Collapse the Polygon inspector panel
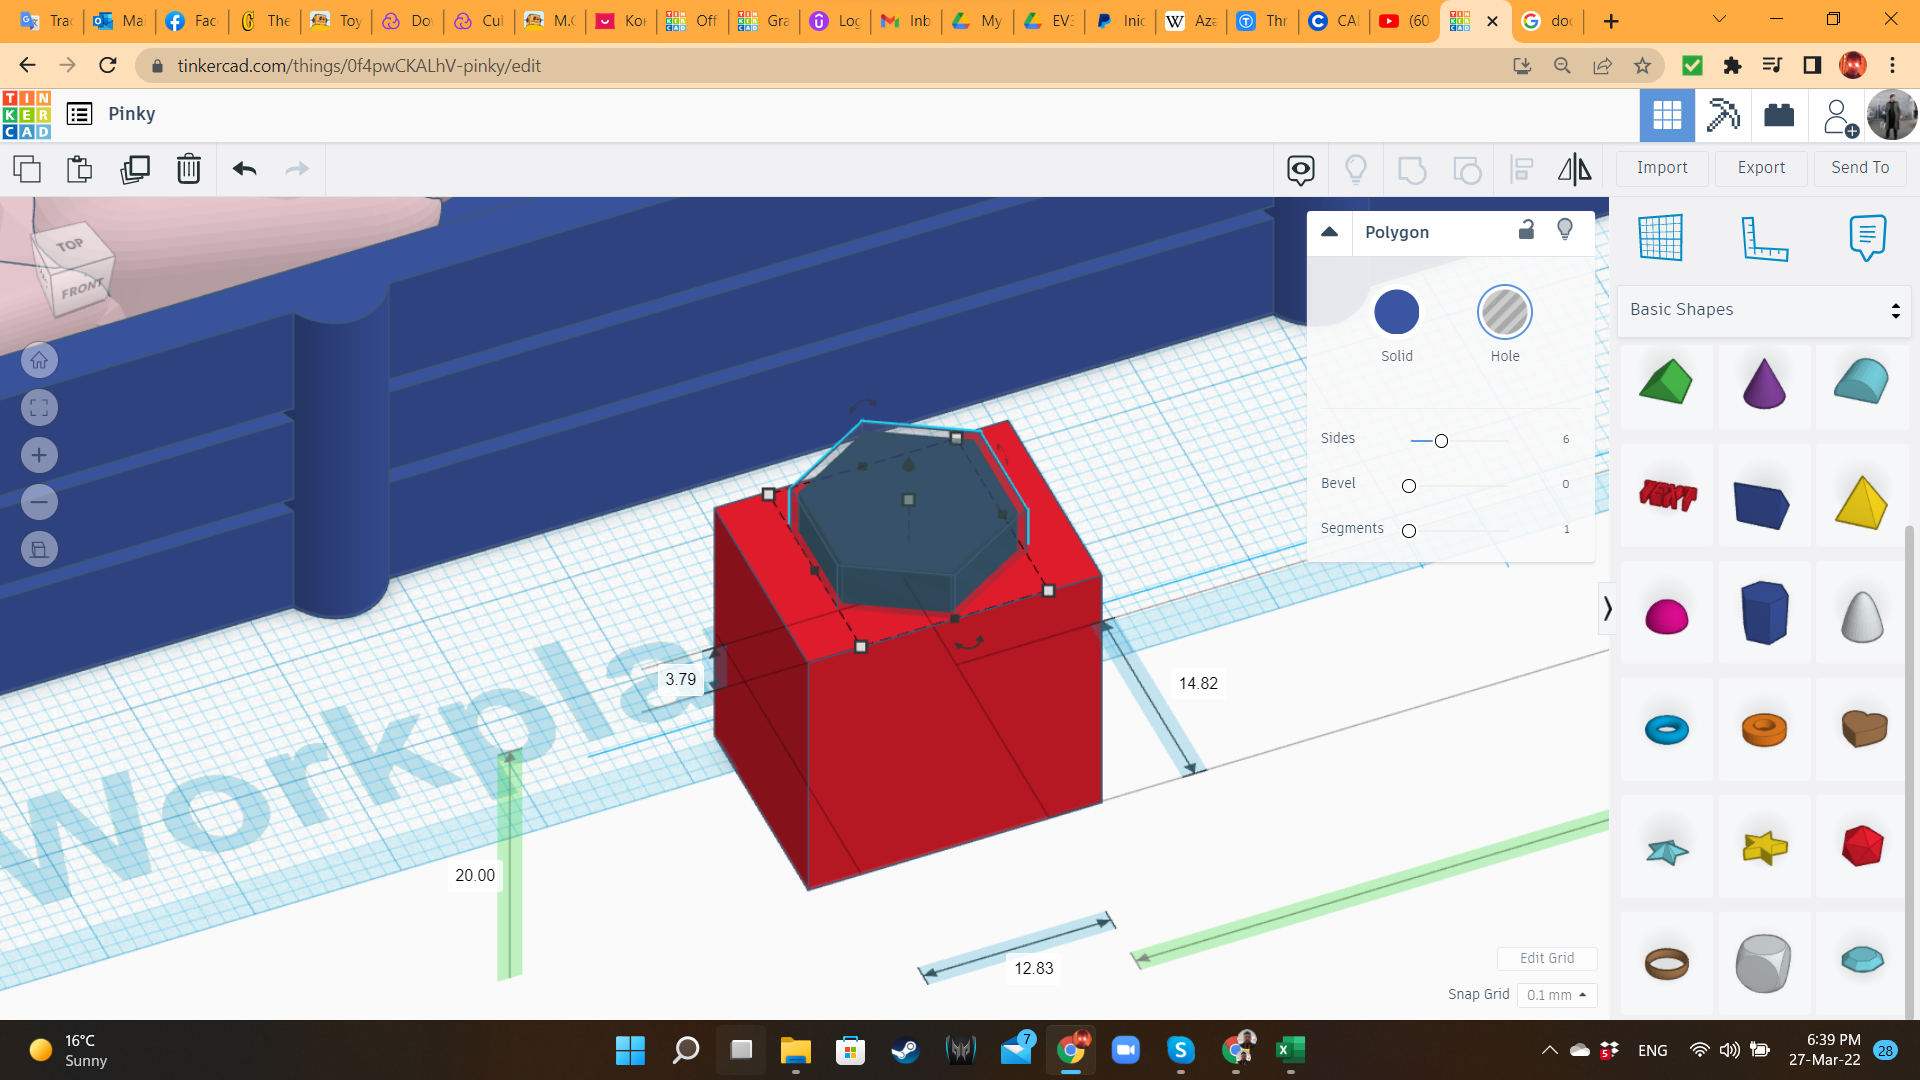 [x=1329, y=232]
